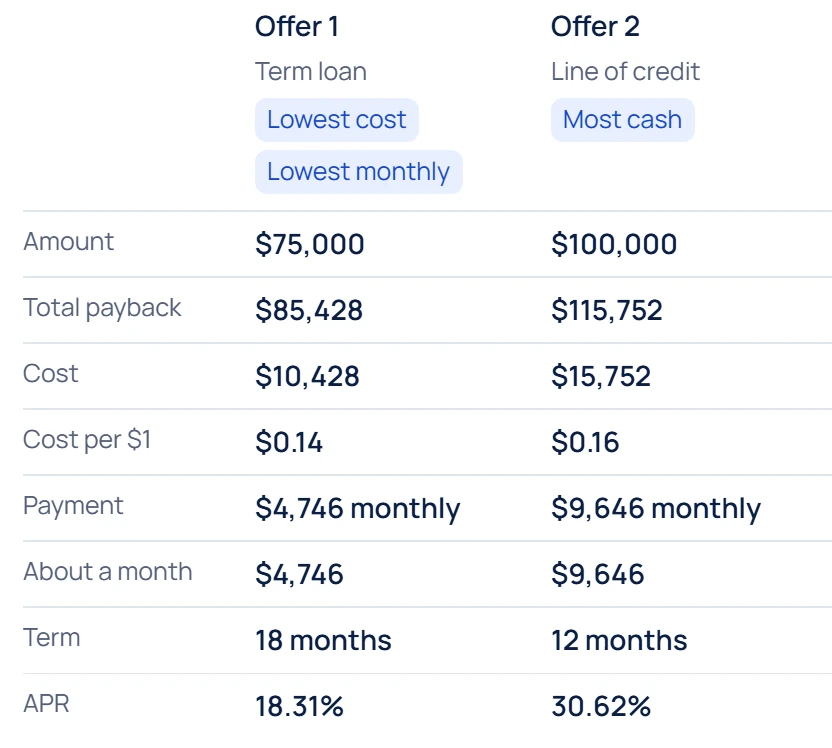The width and height of the screenshot is (832, 748).
Task: Click the Lowest cost badge
Action: 336,120
